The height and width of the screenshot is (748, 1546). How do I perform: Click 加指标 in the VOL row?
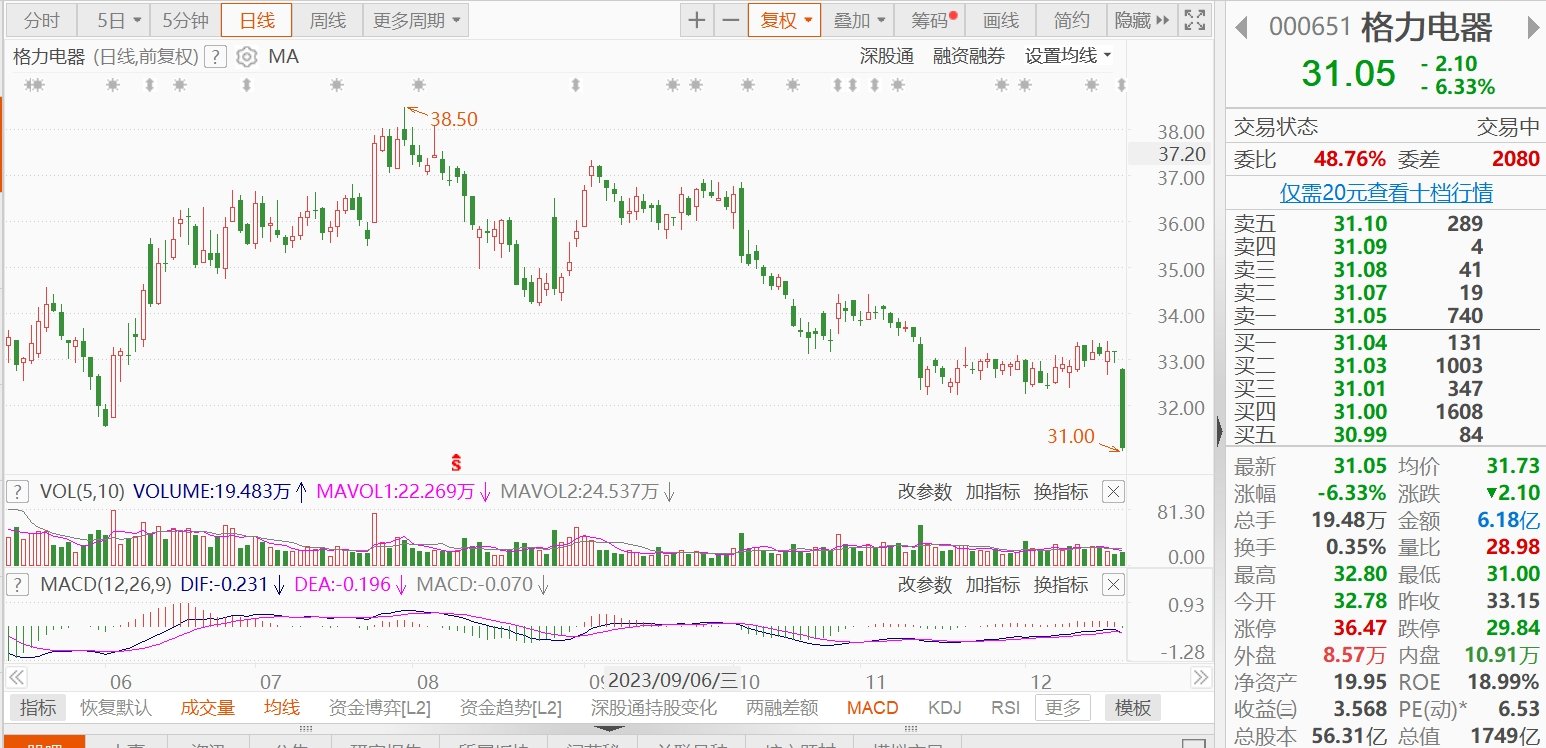(x=993, y=491)
